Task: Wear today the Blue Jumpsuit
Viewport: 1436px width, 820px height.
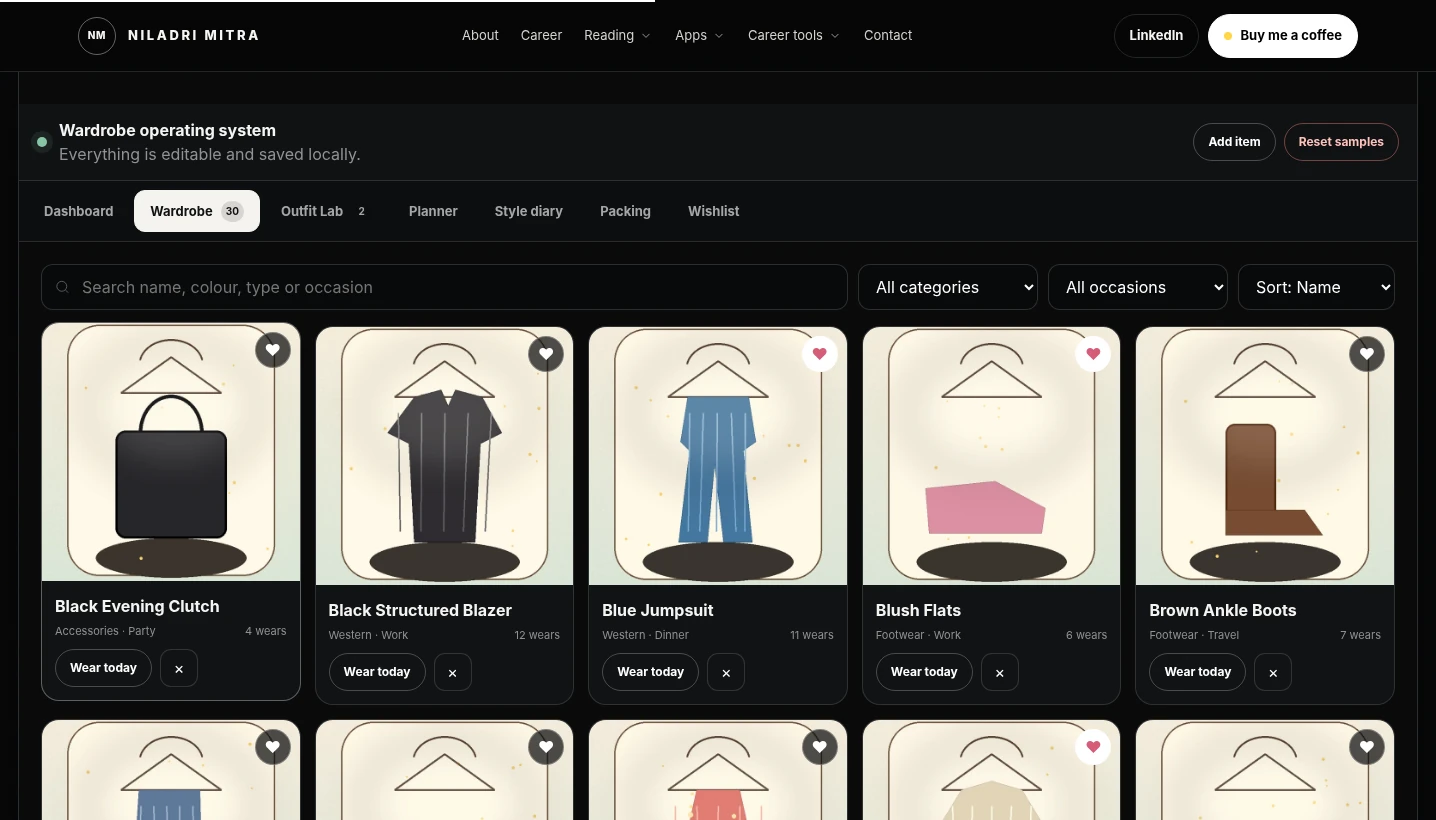Action: coord(651,673)
